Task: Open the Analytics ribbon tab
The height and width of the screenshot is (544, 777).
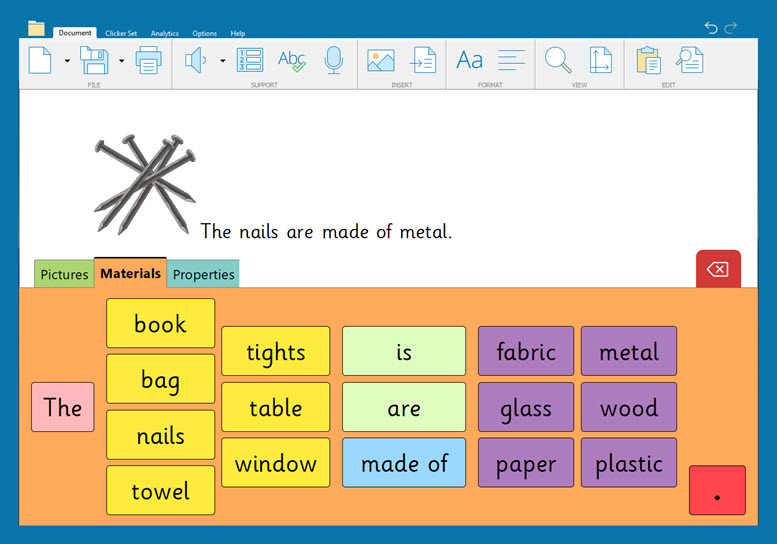Action: coord(165,33)
